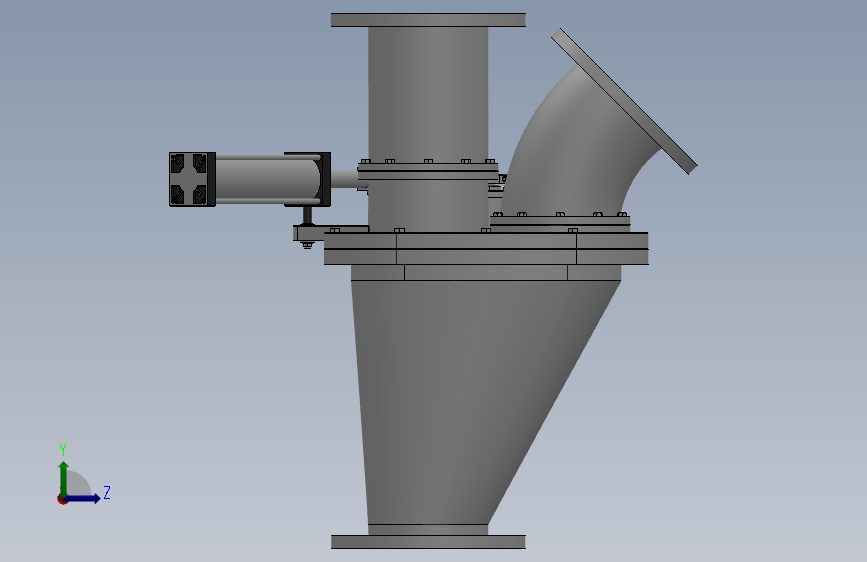This screenshot has height=562, width=867.
Task: Click the blue Z axis arrow of the triad
Action: pos(83,498)
